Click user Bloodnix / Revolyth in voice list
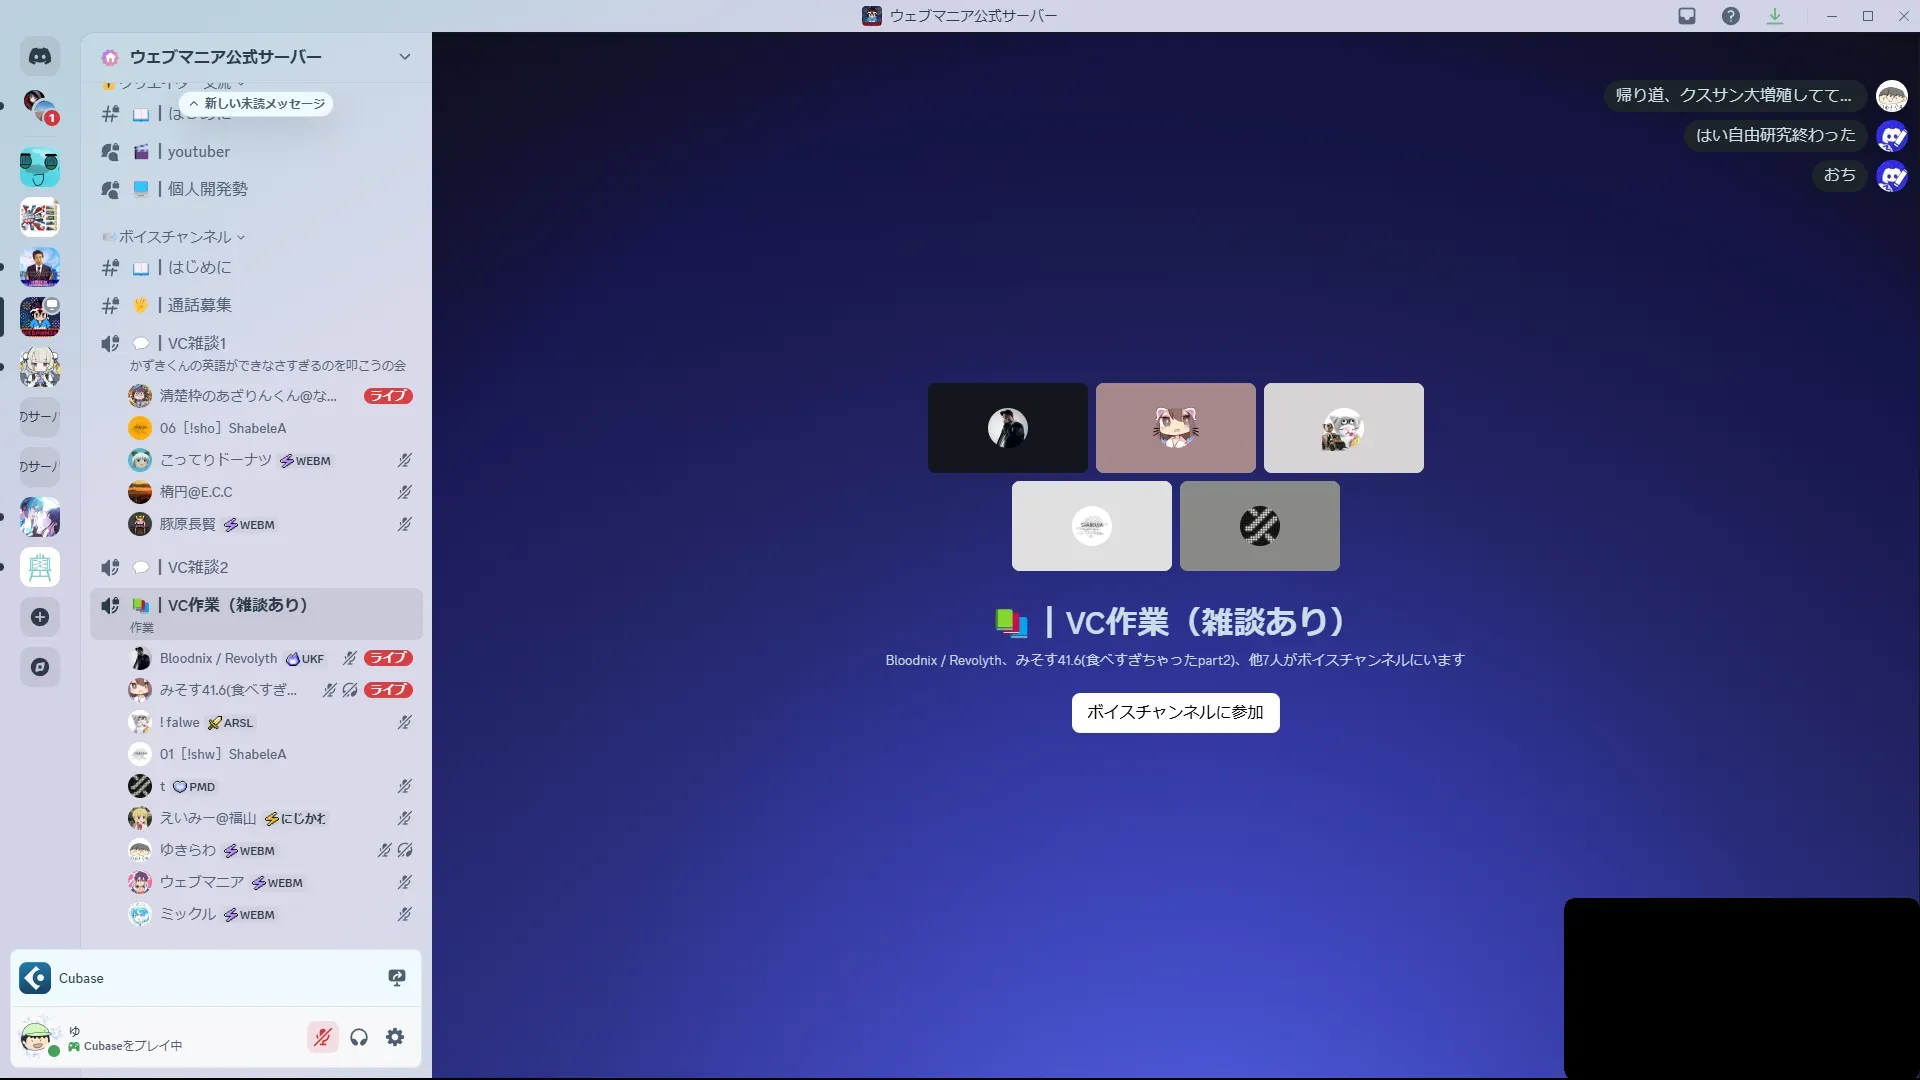 [x=218, y=658]
